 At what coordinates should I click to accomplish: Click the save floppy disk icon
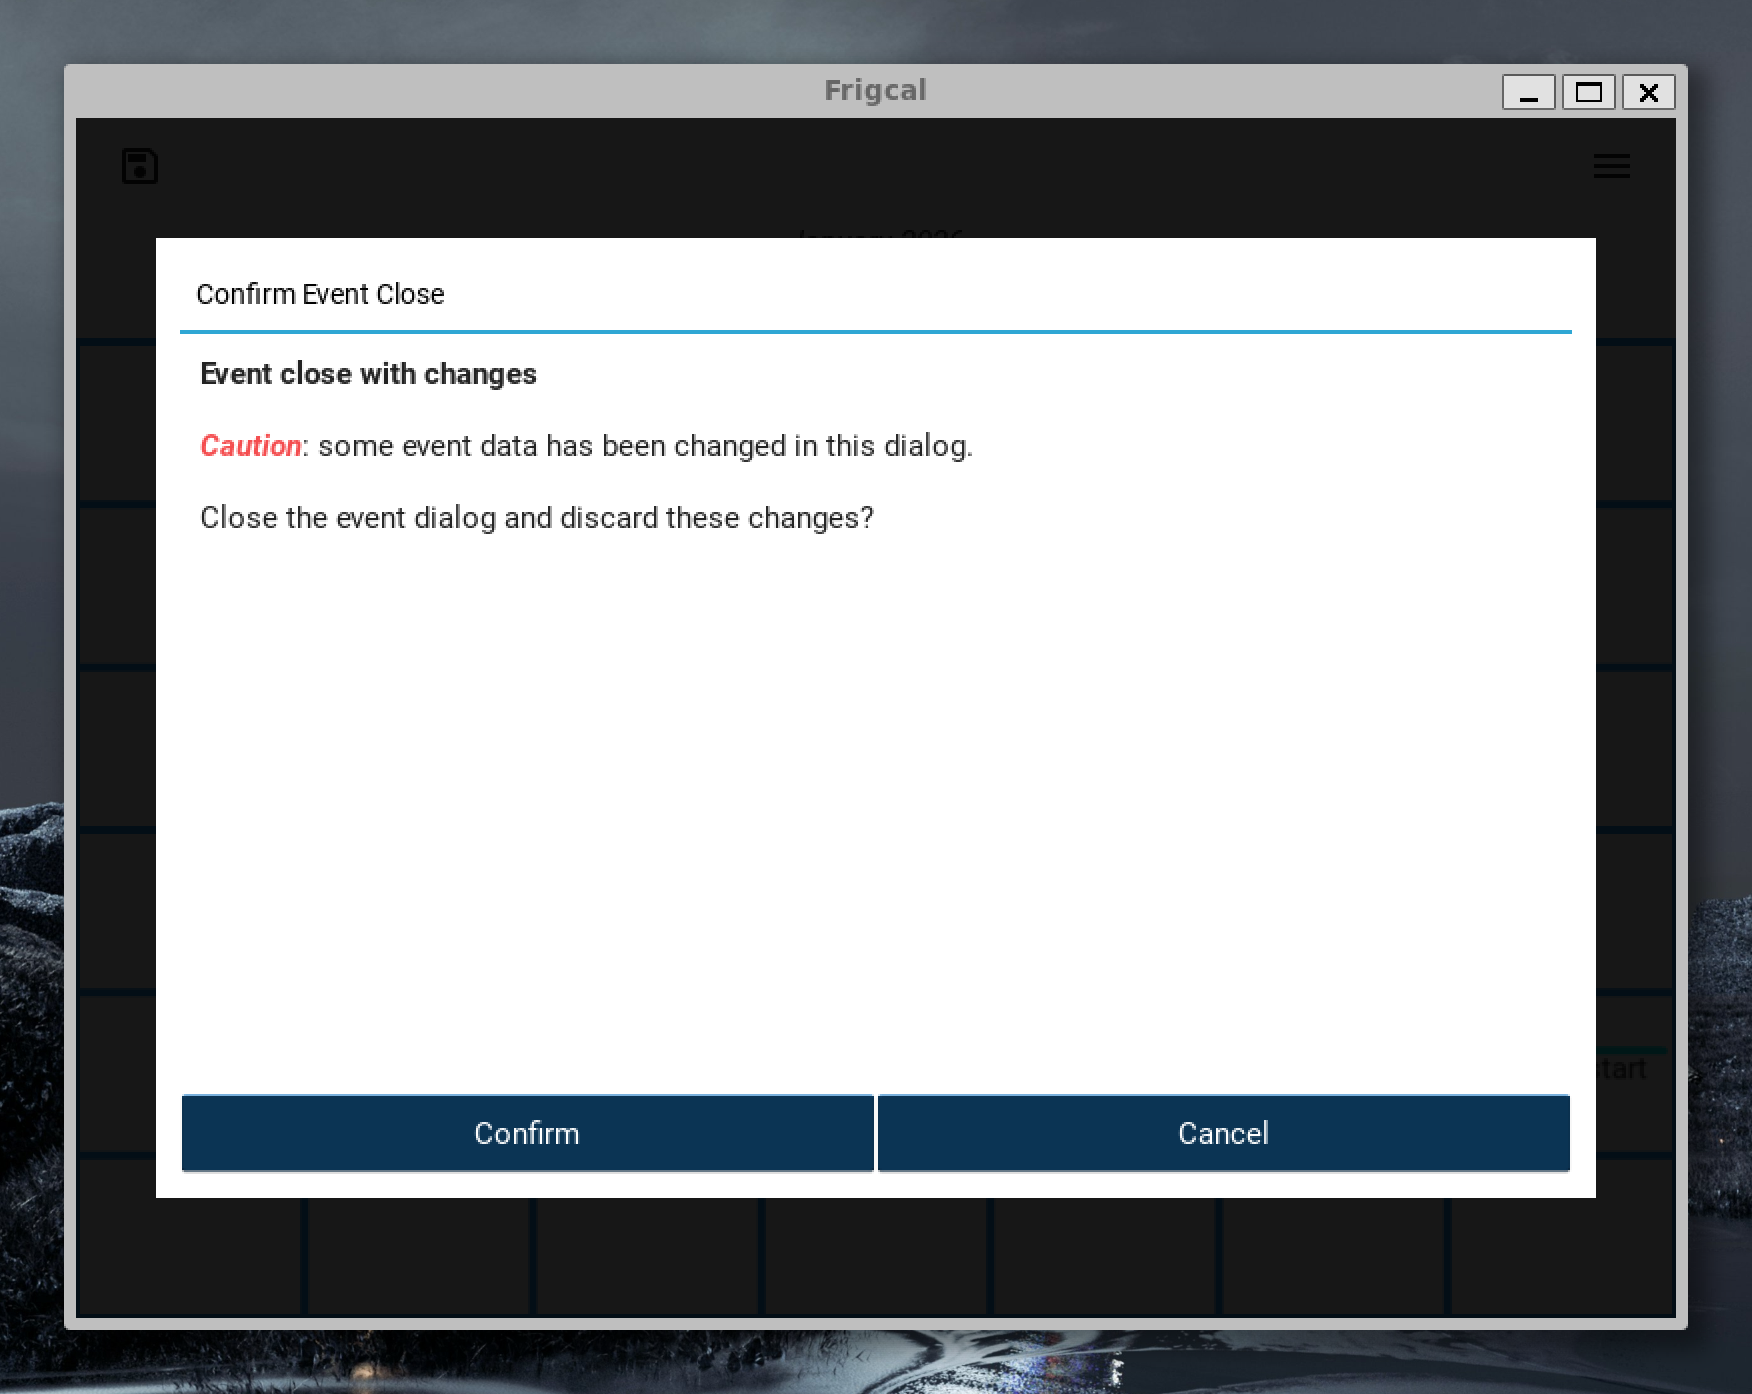click(140, 166)
